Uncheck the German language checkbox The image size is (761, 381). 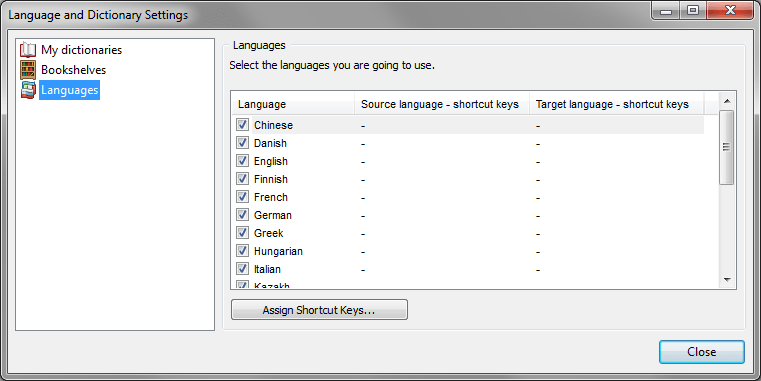pyautogui.click(x=243, y=215)
